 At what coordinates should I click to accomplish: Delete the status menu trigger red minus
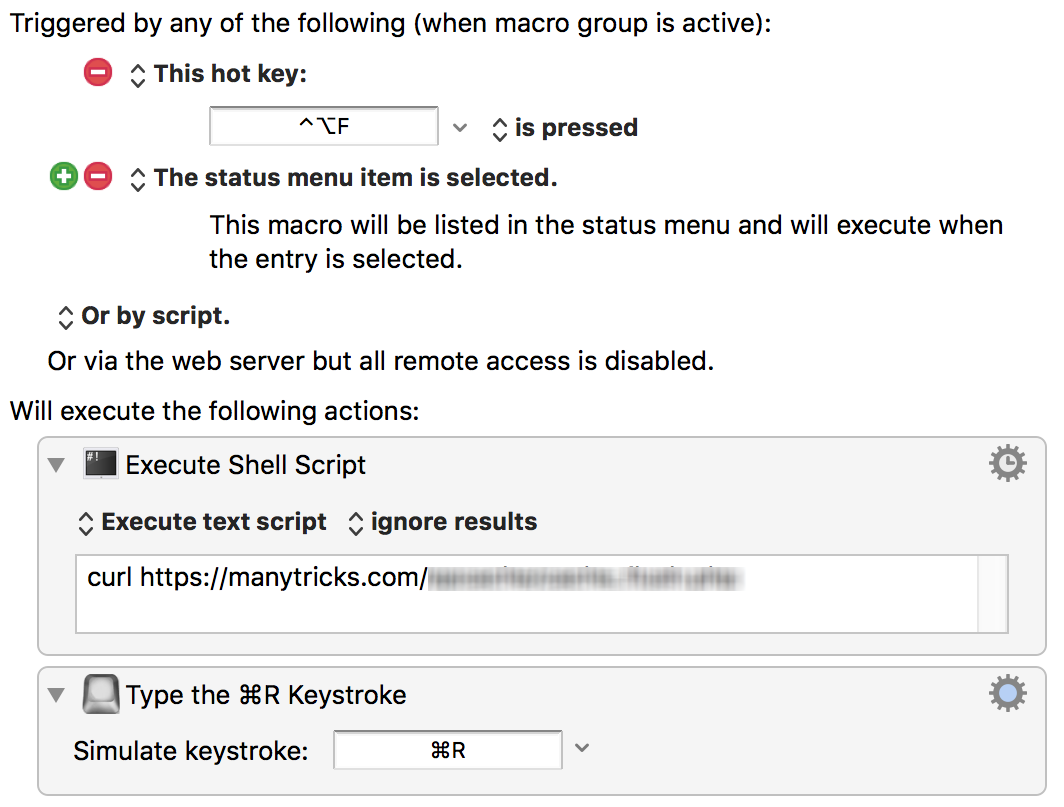(x=98, y=176)
